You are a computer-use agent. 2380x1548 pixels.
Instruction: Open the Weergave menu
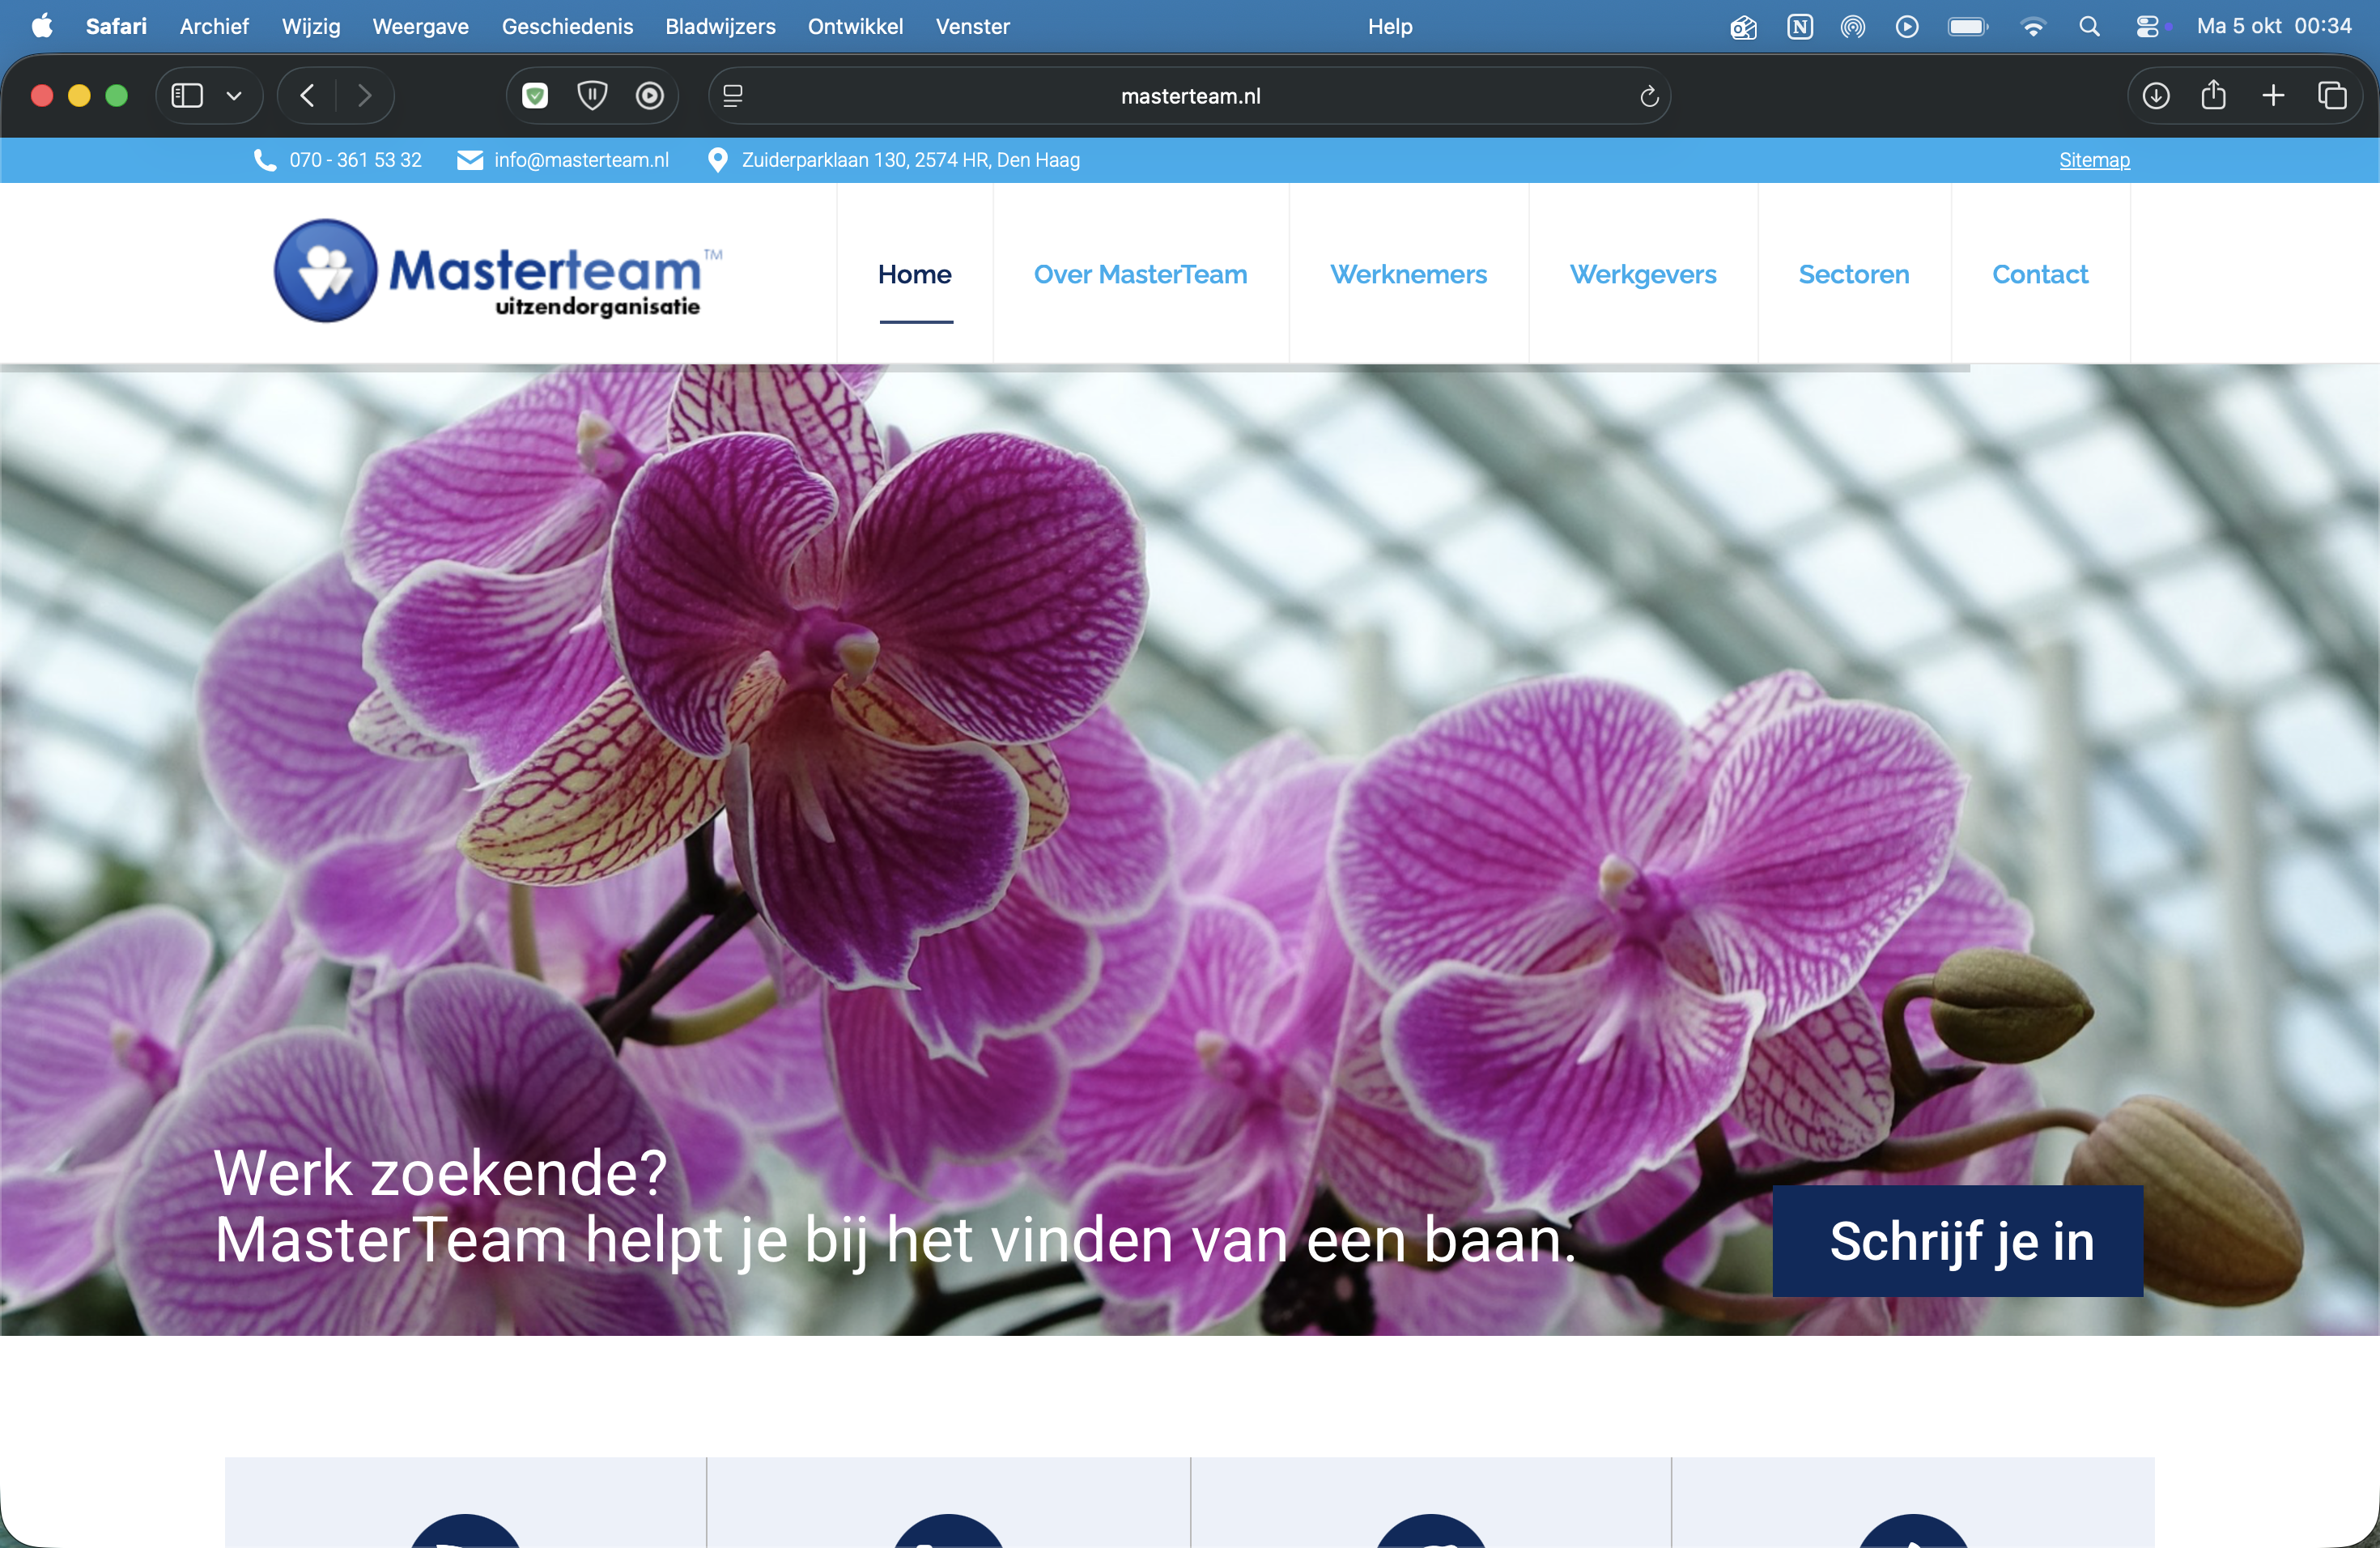421,26
